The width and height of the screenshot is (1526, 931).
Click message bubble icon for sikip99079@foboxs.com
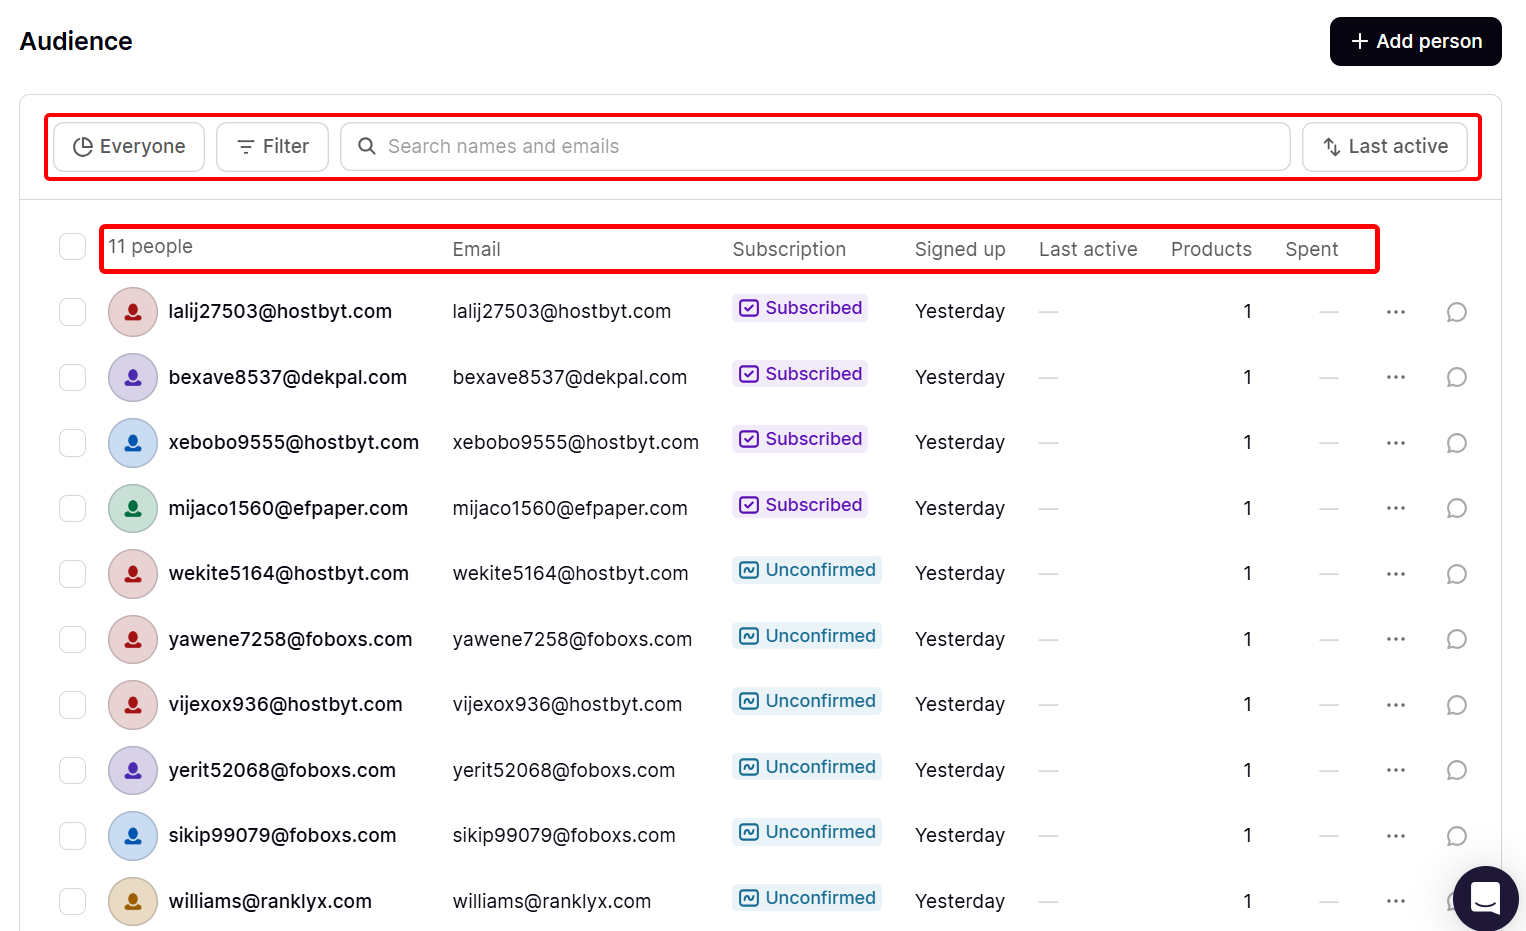point(1457,836)
